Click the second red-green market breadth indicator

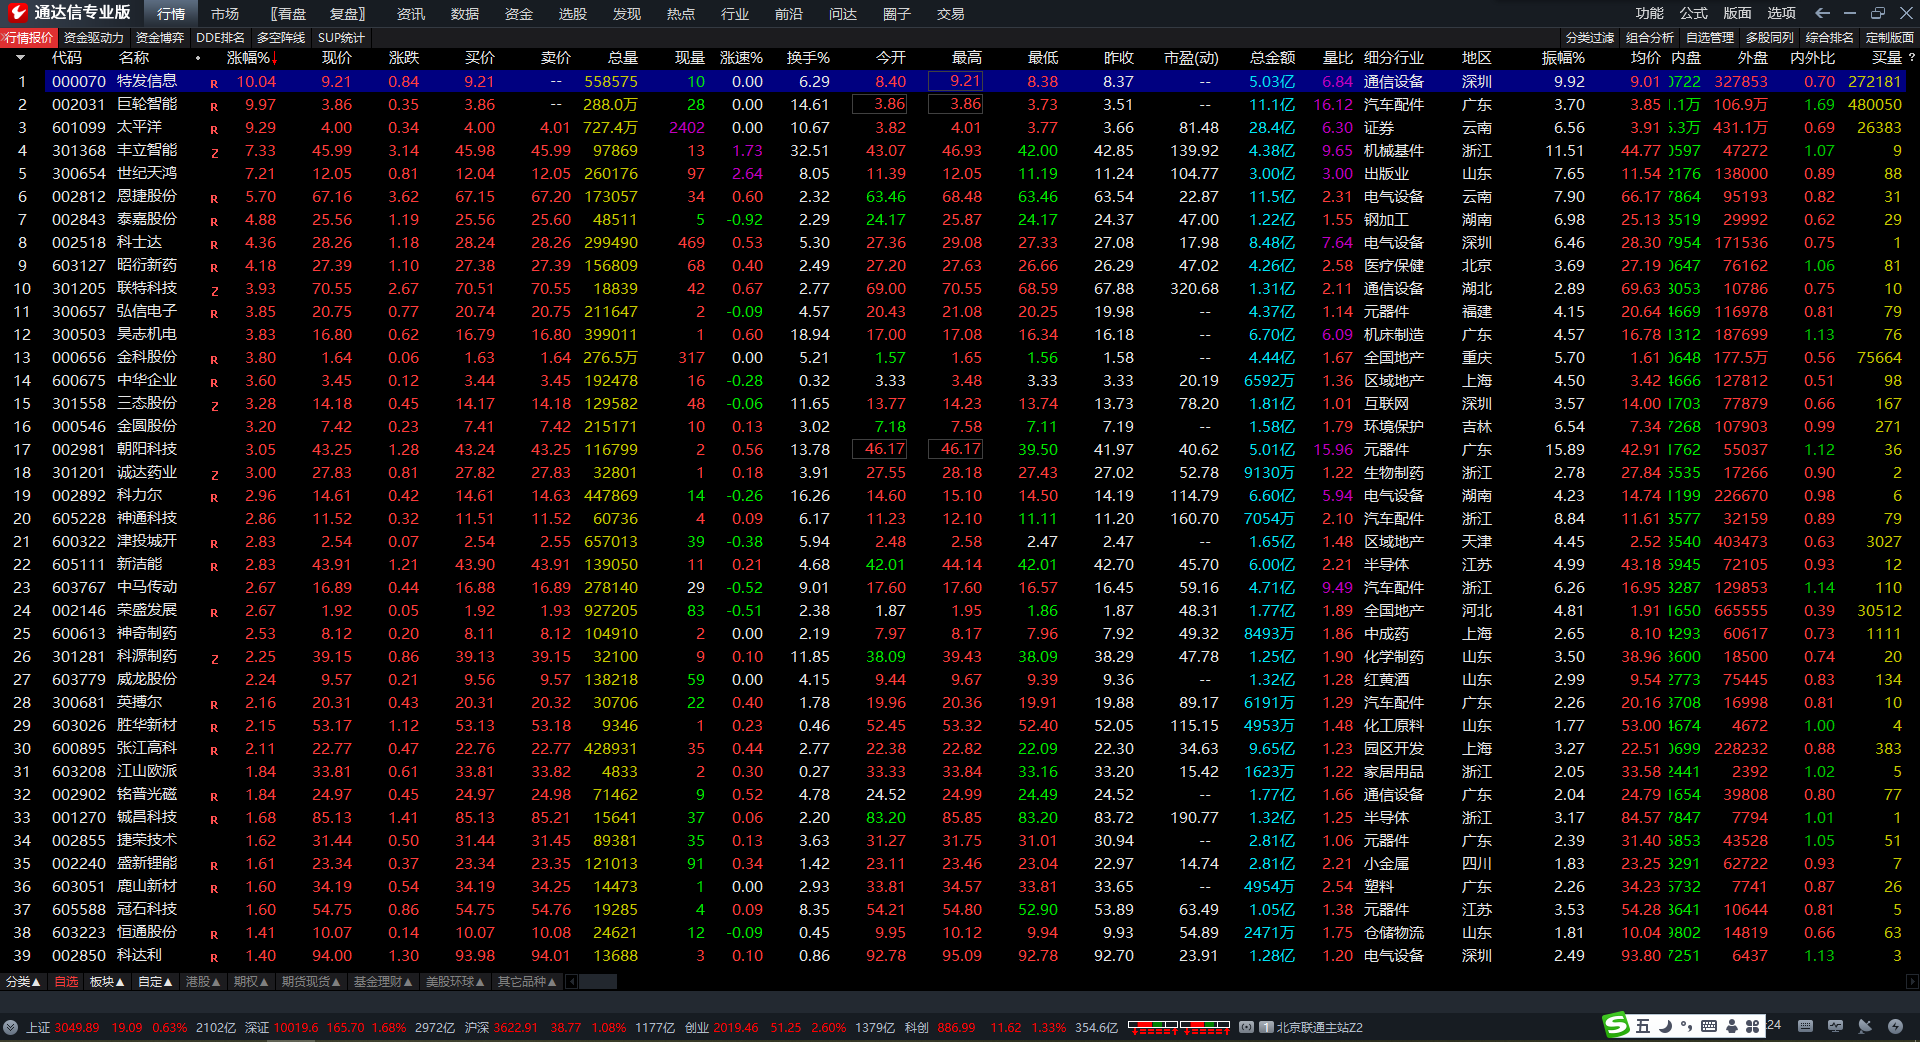coord(1204,1026)
